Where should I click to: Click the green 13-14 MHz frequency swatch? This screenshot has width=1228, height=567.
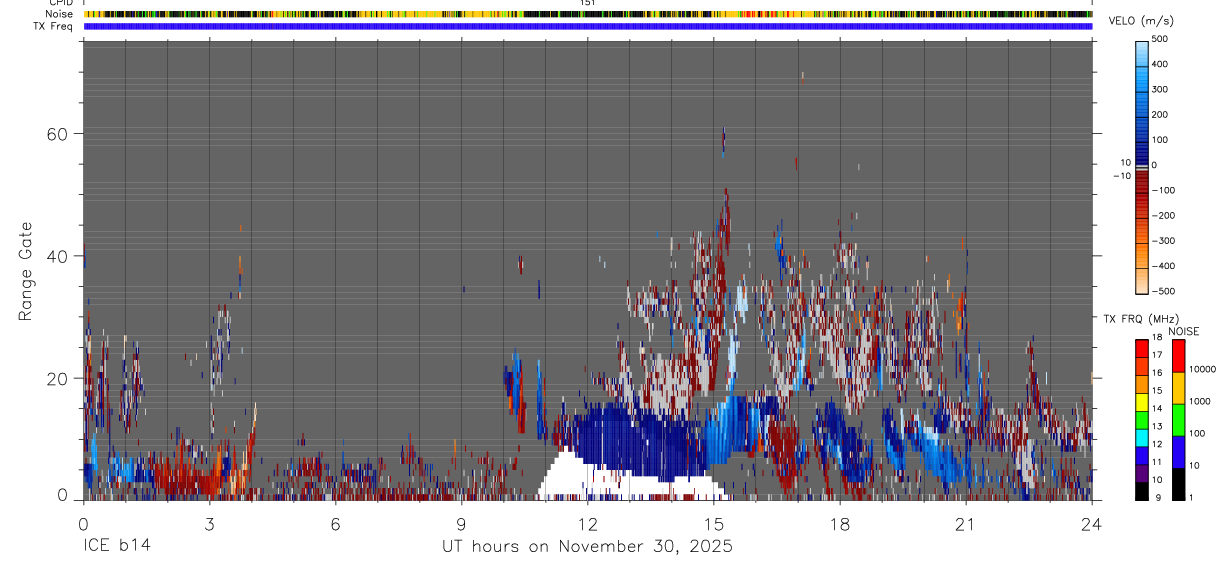(1142, 421)
